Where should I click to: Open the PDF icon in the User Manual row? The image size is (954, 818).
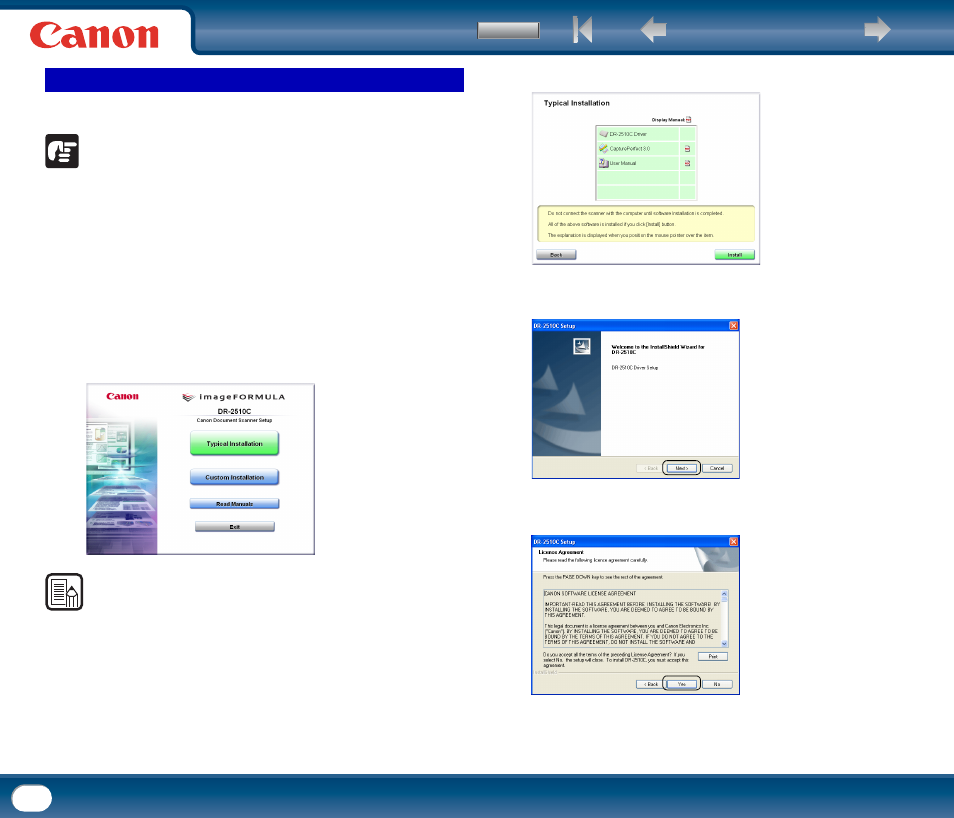688,163
